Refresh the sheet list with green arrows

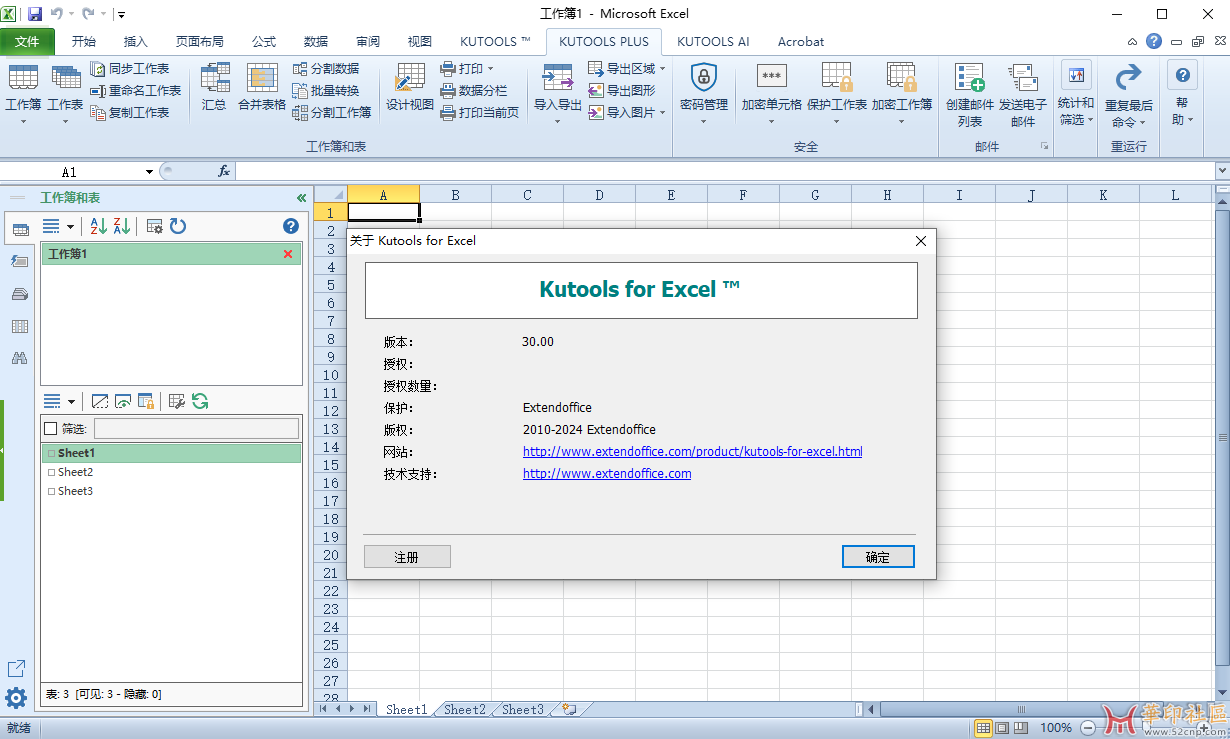(201, 402)
